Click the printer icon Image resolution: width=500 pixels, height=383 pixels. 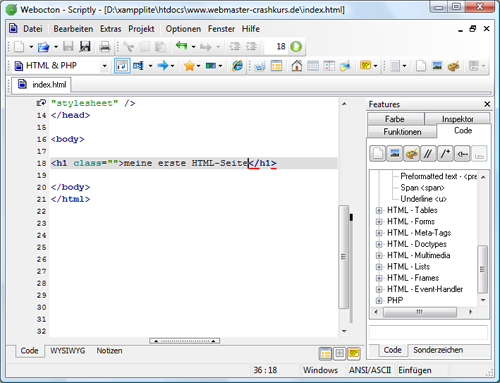pyautogui.click(x=105, y=47)
